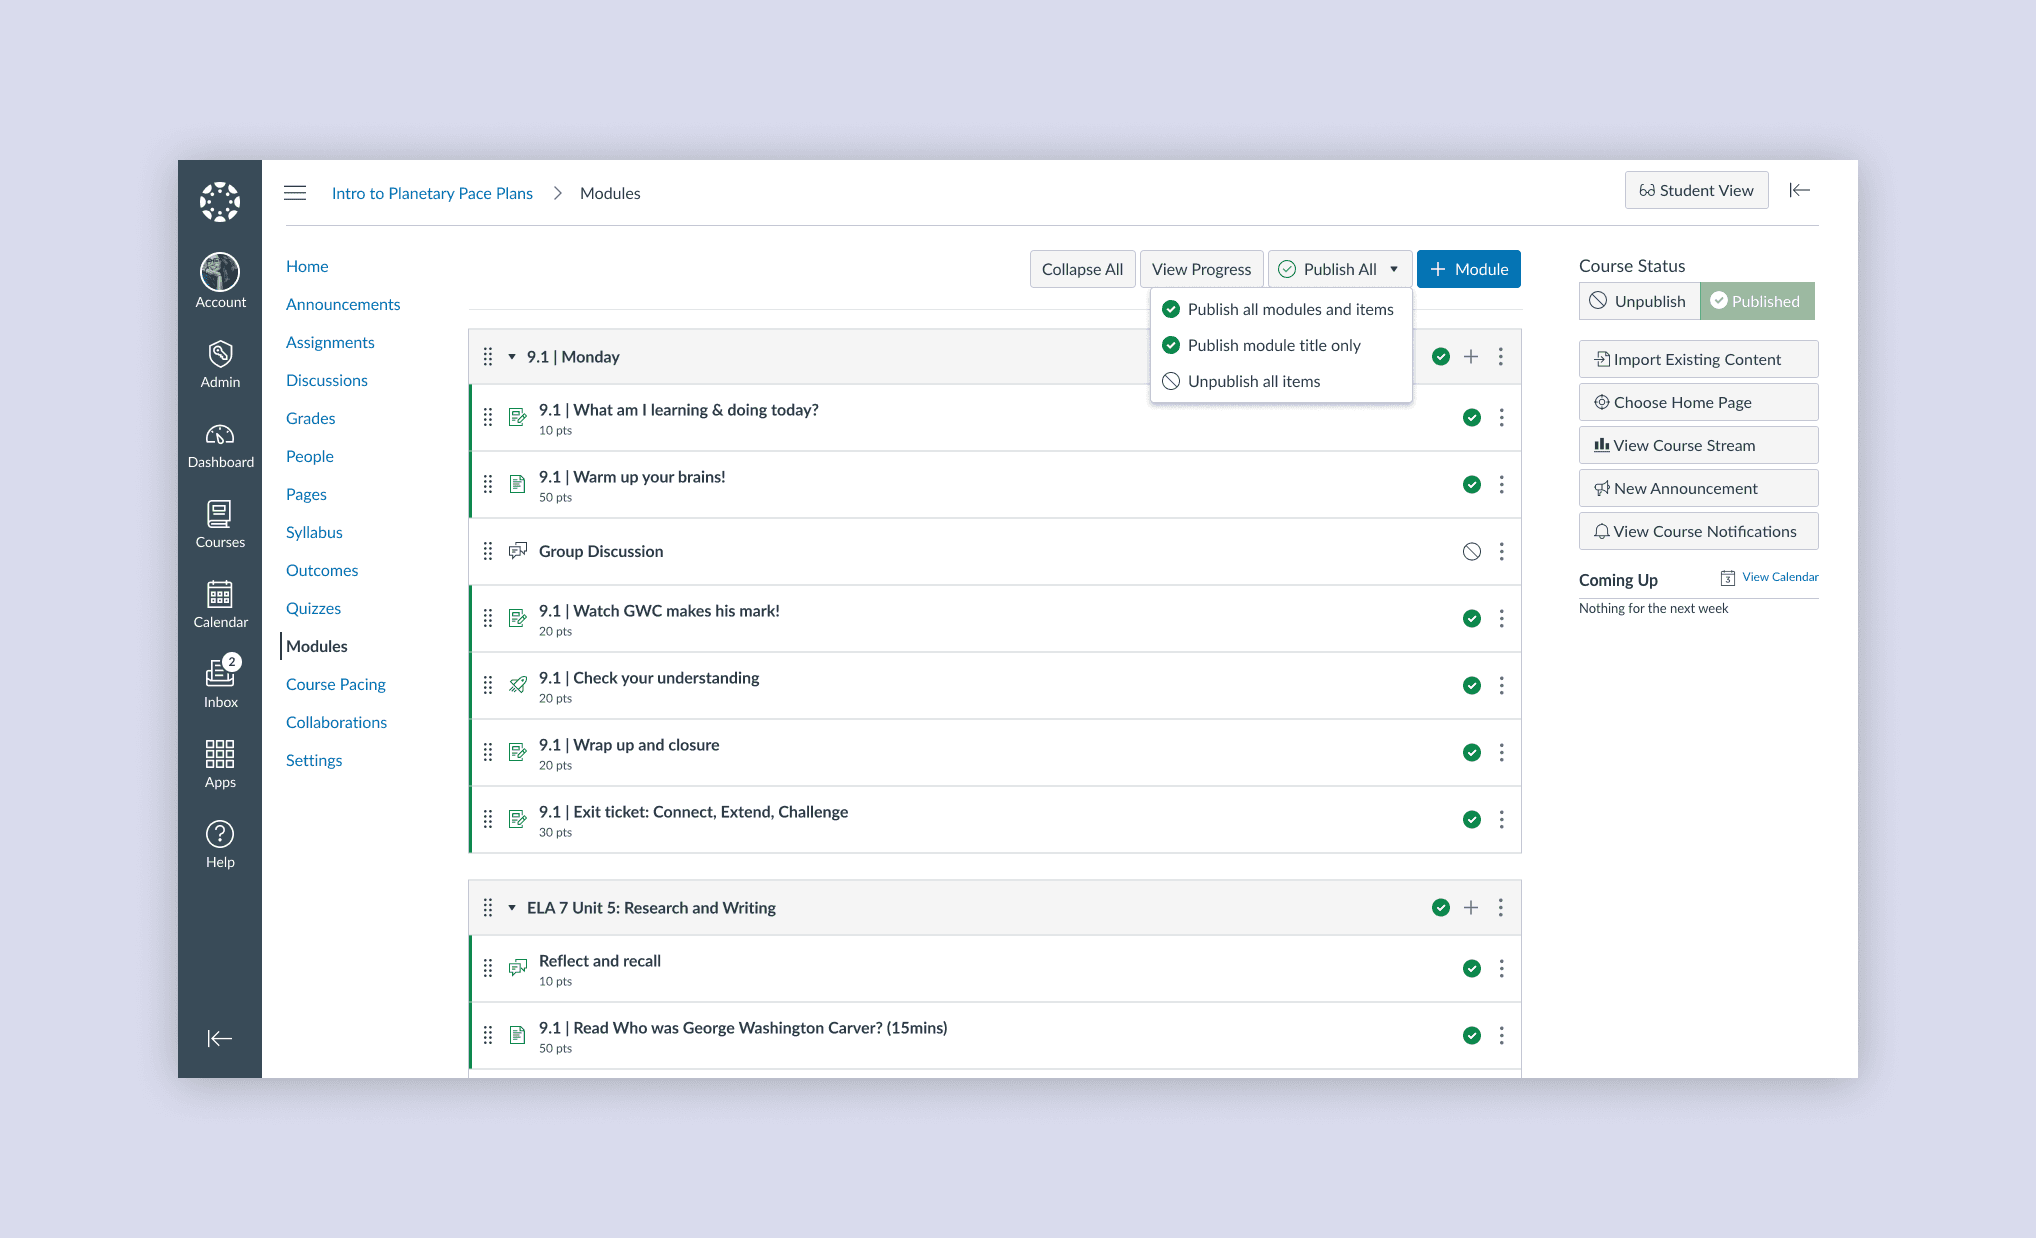The height and width of the screenshot is (1238, 2036).
Task: Open the View Calendar link icon
Action: (x=1728, y=578)
